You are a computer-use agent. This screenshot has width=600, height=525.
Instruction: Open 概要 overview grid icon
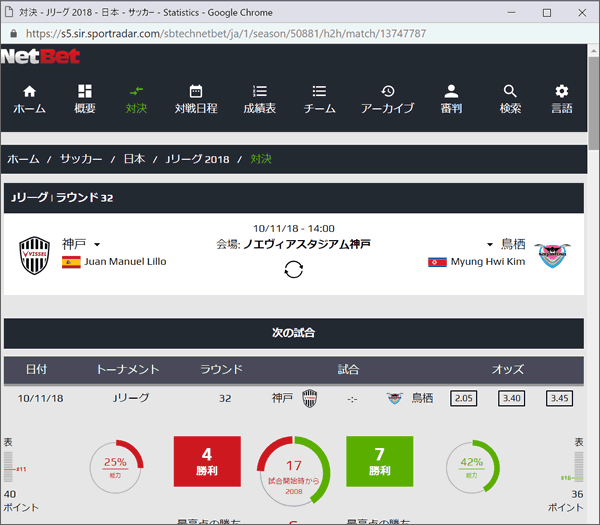click(85, 91)
